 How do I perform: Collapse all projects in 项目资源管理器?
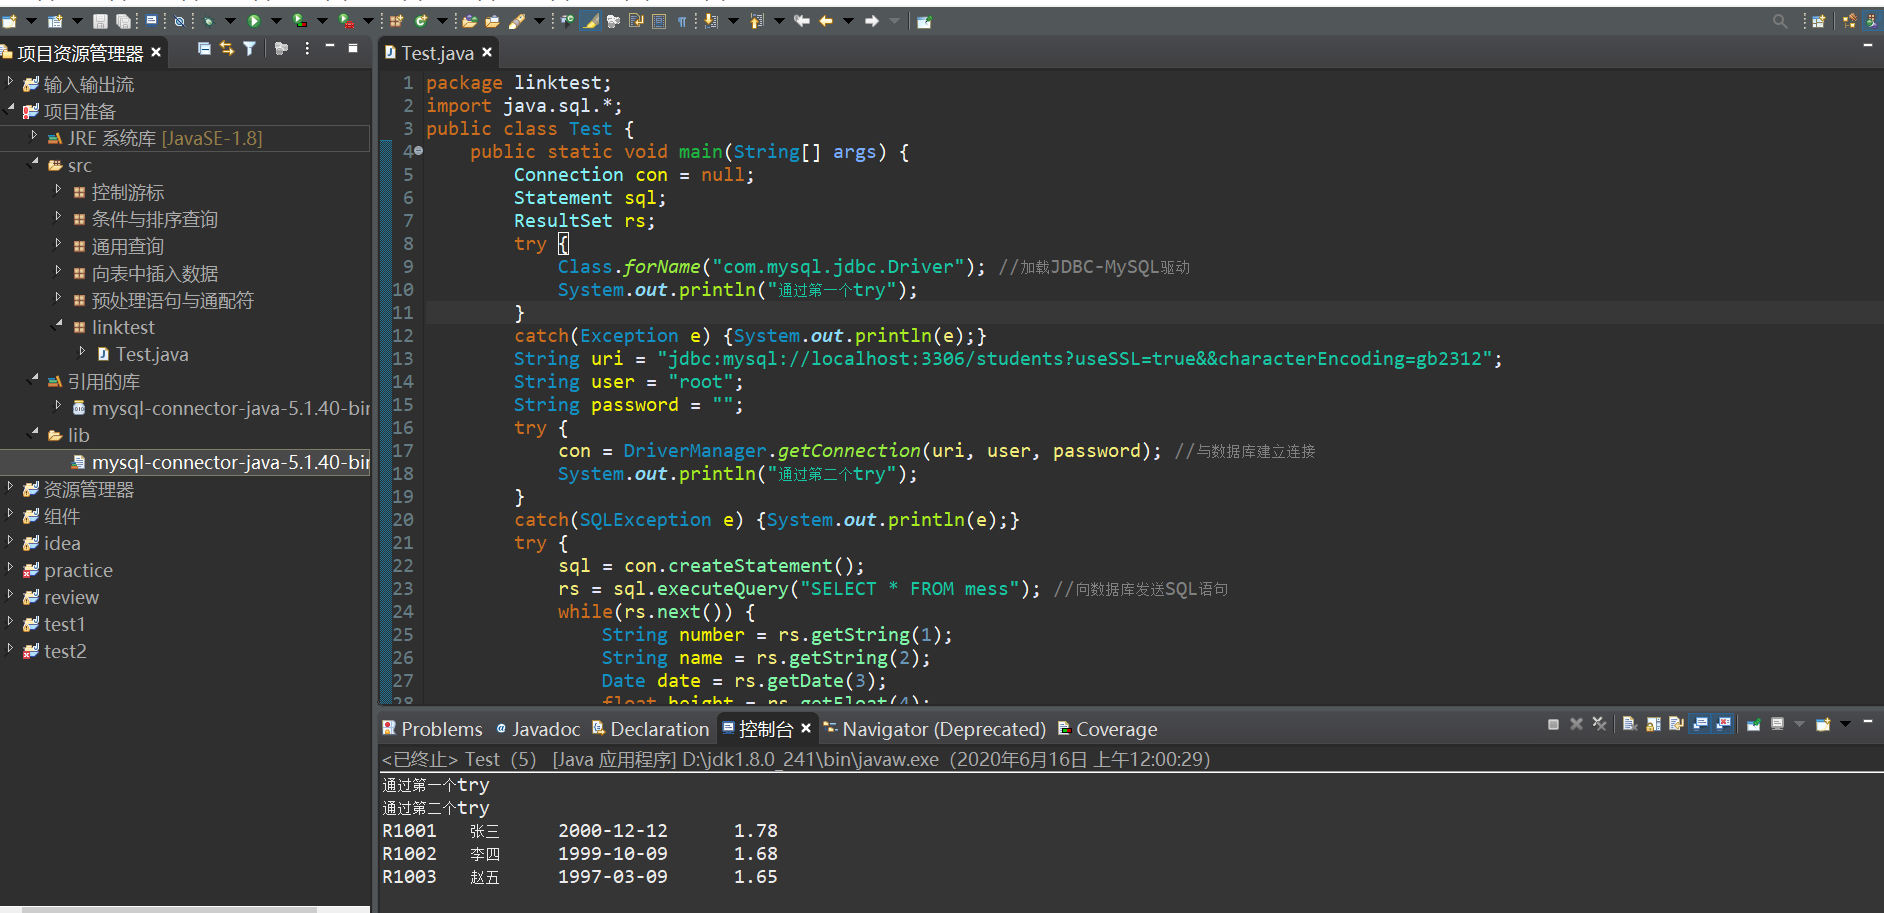pos(203,48)
